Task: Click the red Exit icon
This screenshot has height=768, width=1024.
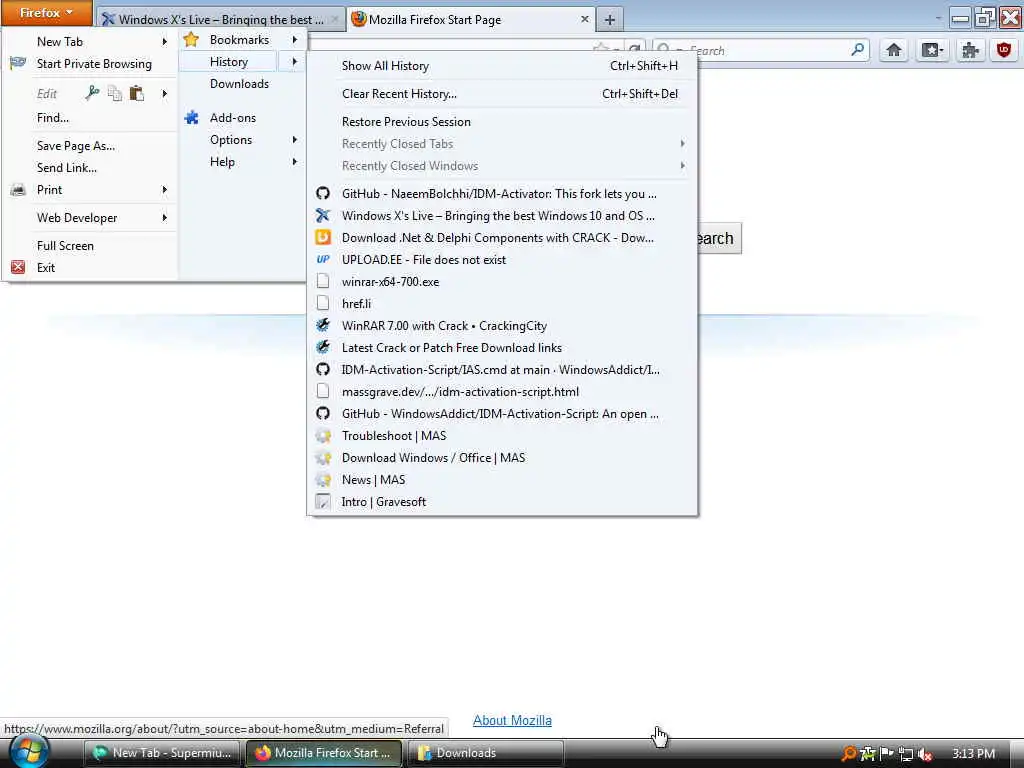Action: [x=18, y=267]
